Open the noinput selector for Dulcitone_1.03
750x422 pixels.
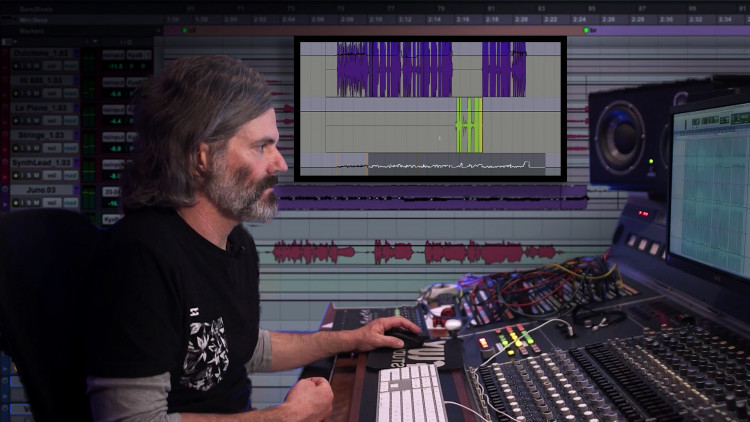click(x=113, y=55)
